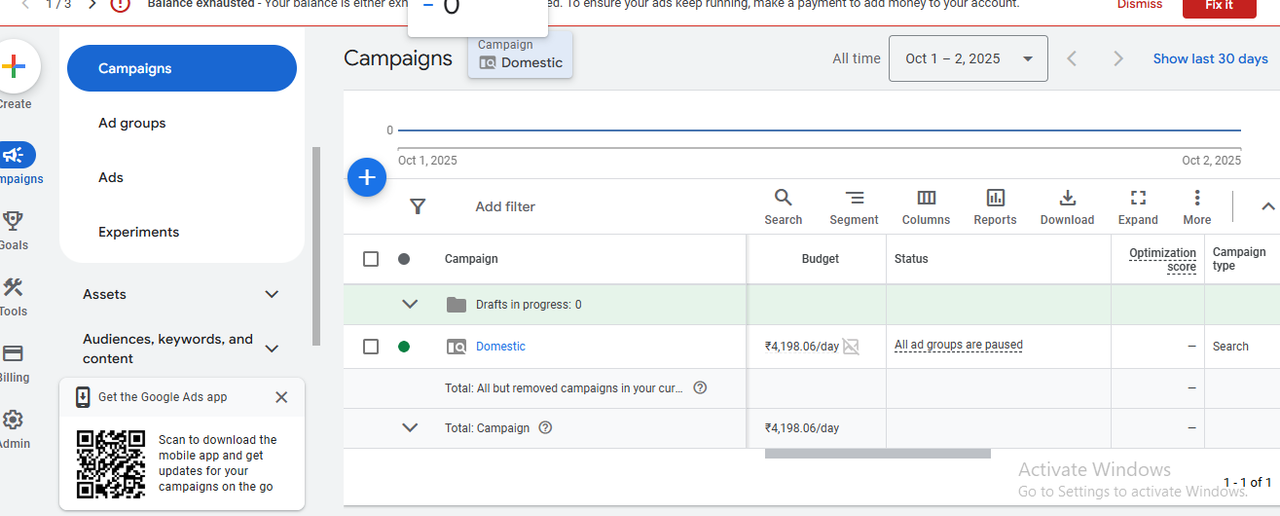Click the filter funnel icon
This screenshot has width=1280, height=516.
[418, 206]
